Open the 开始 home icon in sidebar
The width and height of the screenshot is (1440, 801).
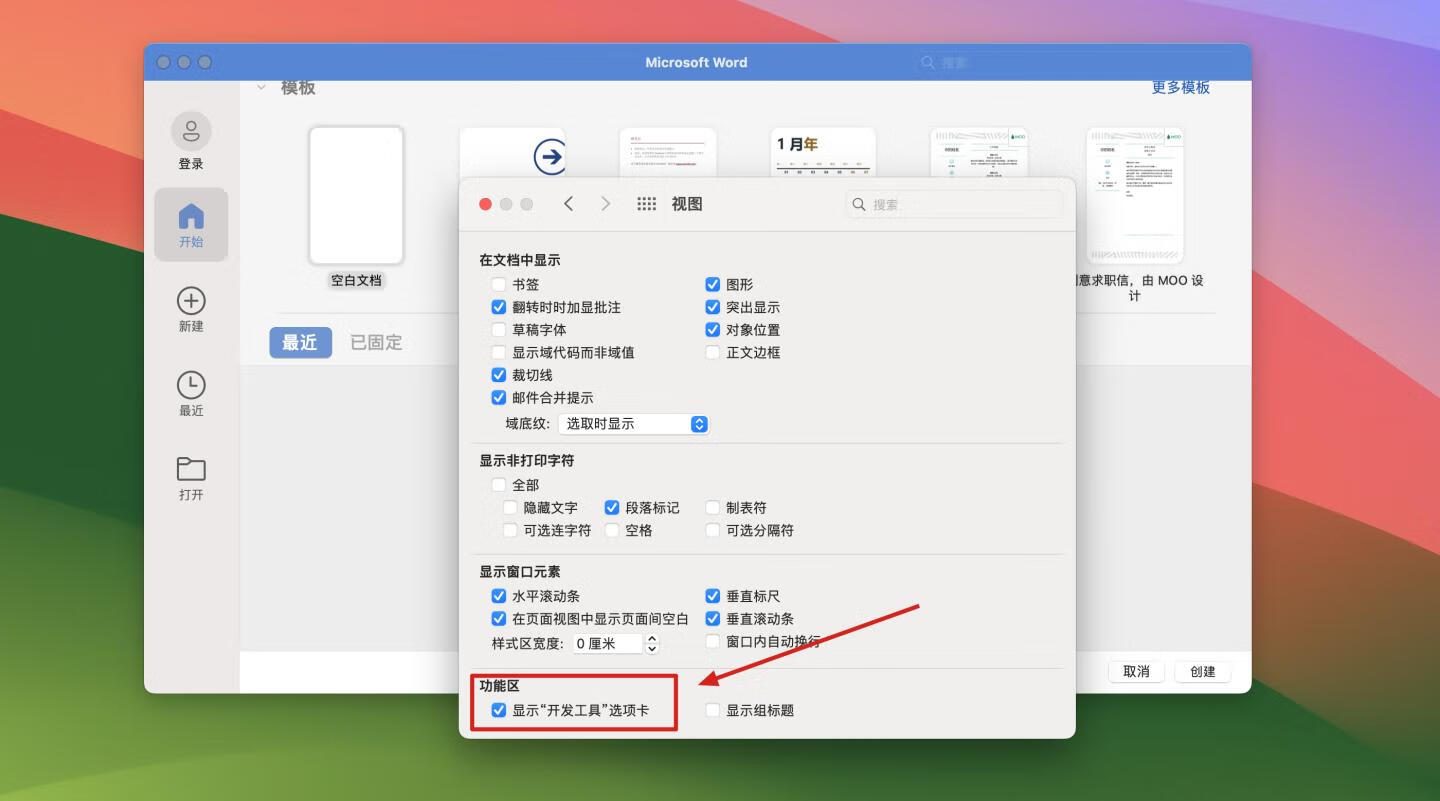[x=191, y=216]
